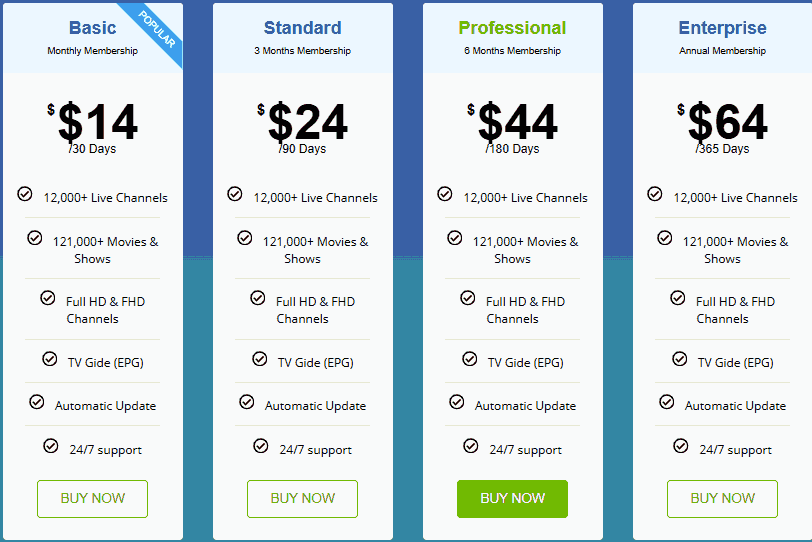Click Professional plan's 24/7 support checkmark icon
Screen dimensions: 812x542
(471, 446)
